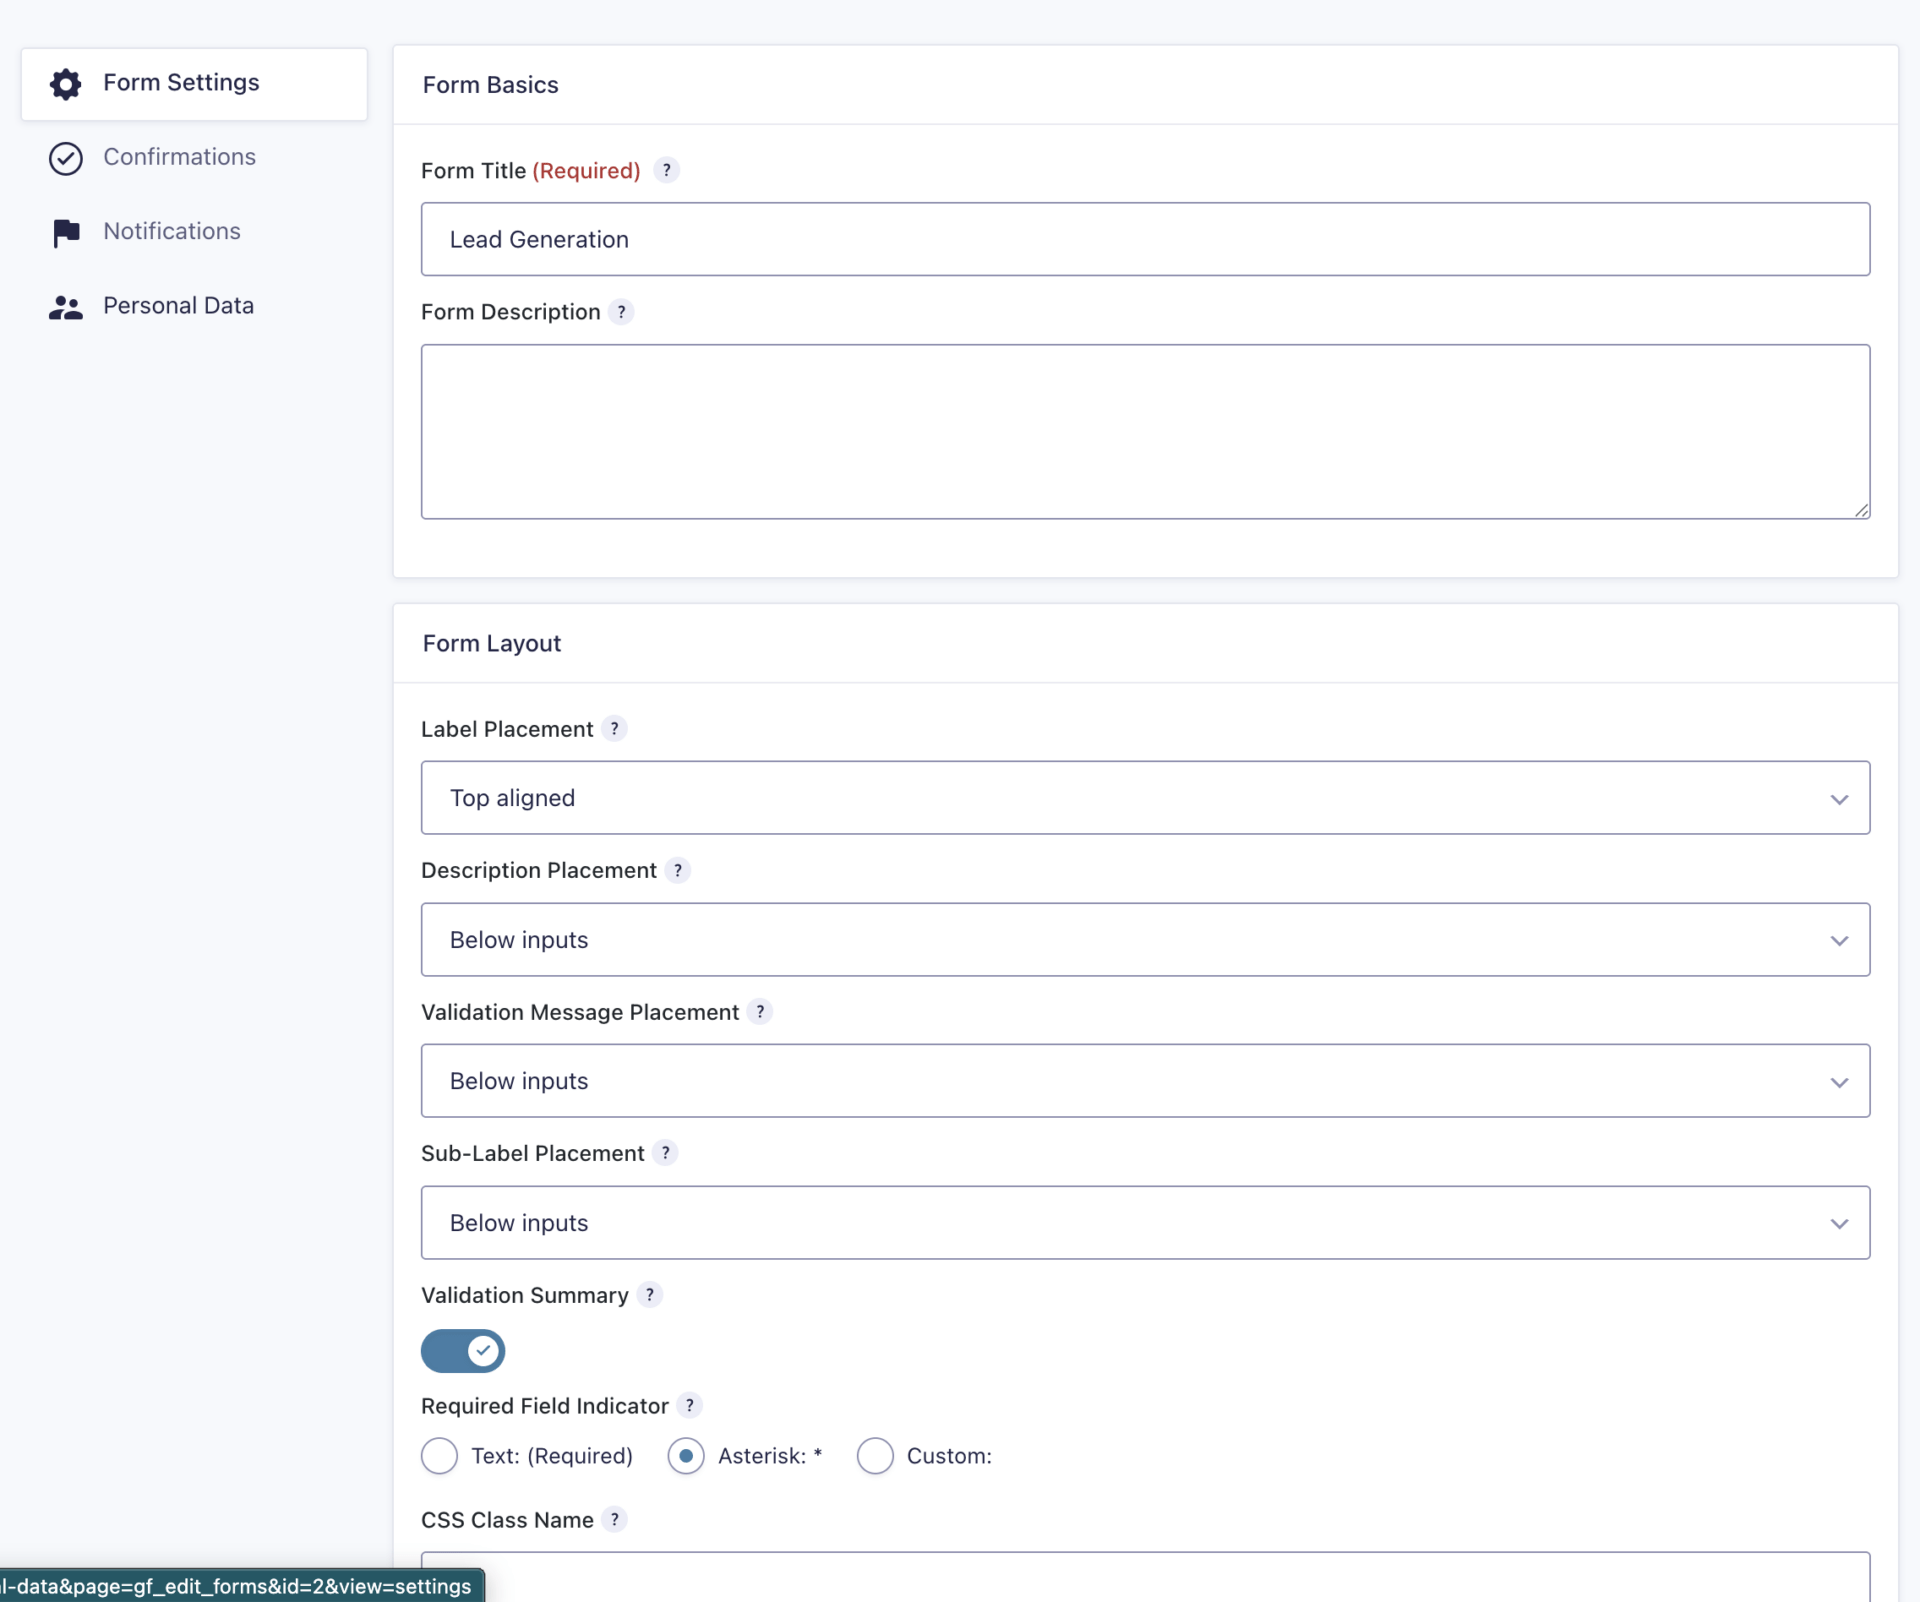Viewport: 1920px width, 1602px height.
Task: Open Personal Data settings
Action: (179, 305)
